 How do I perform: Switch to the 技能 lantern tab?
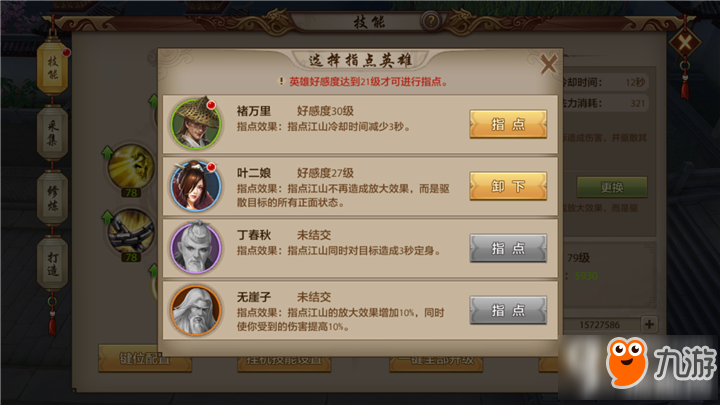click(x=52, y=67)
